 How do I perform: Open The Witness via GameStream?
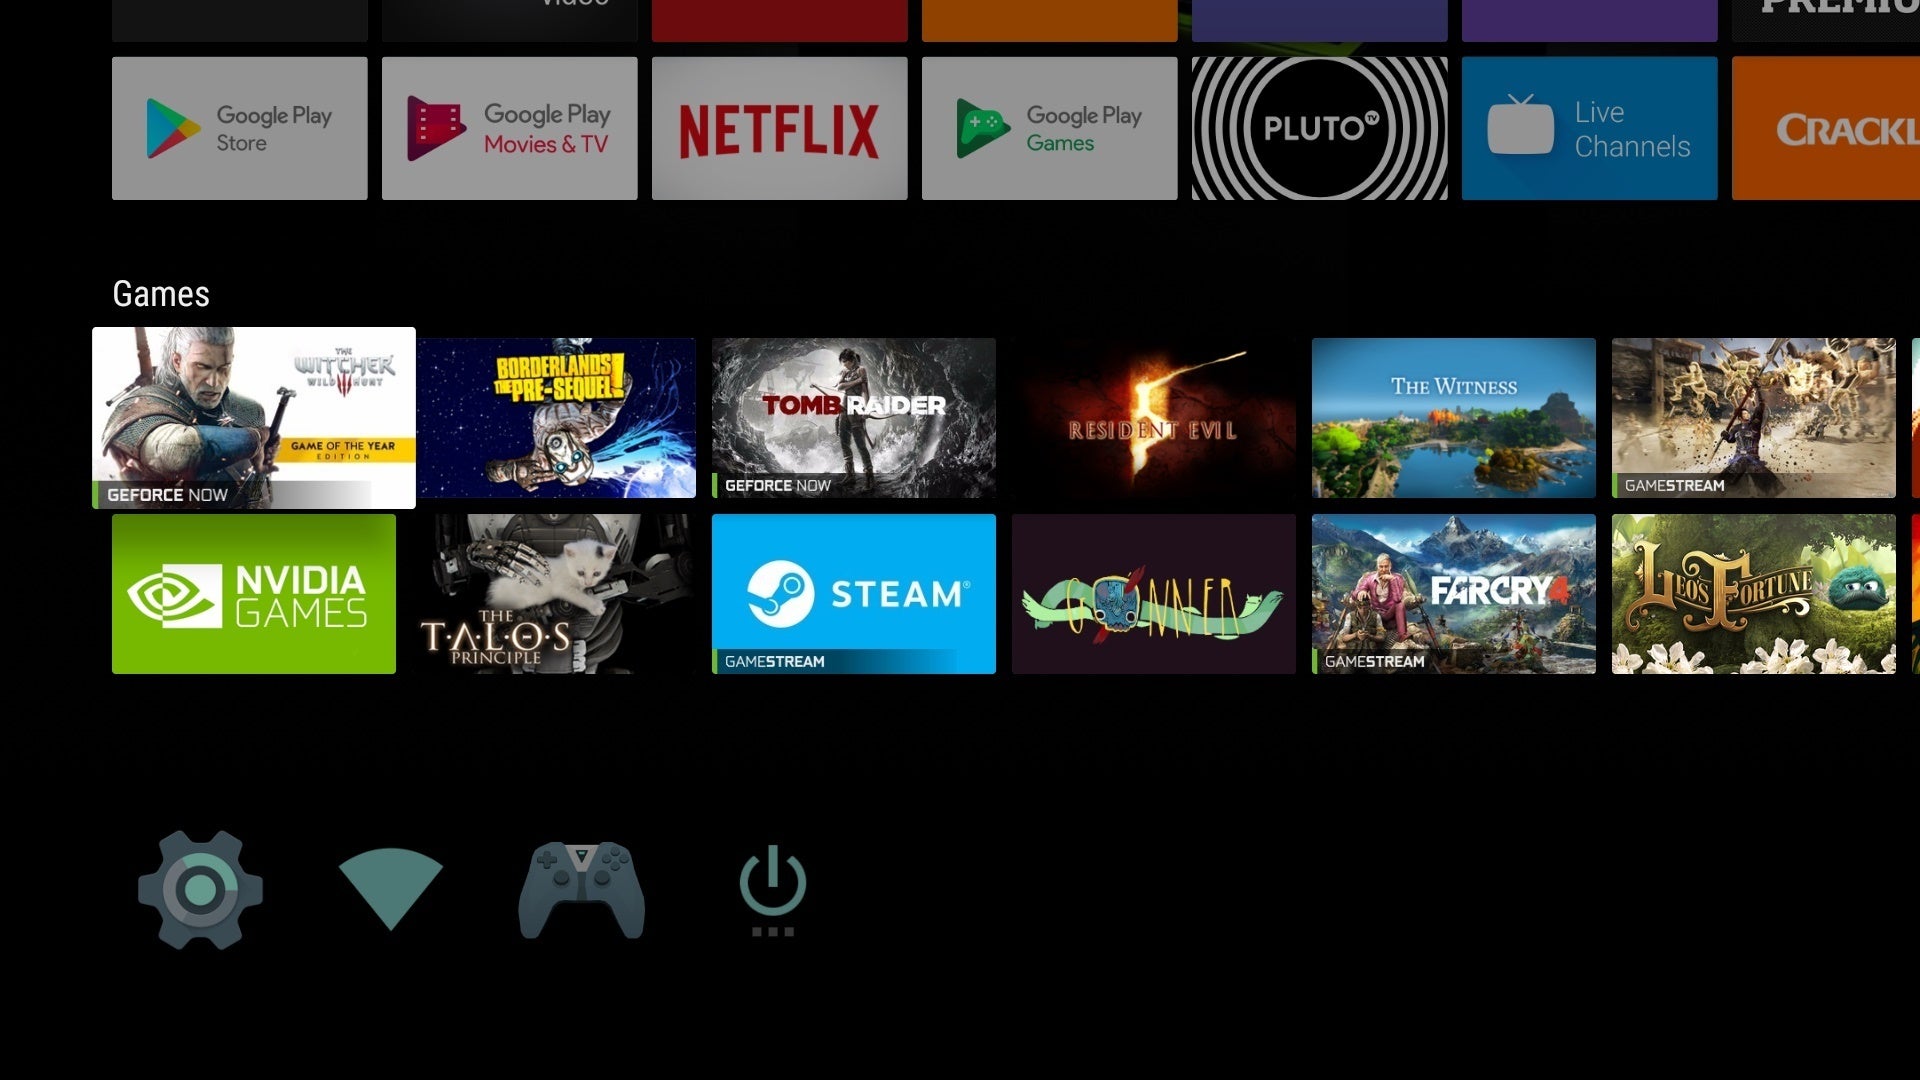(x=1453, y=418)
